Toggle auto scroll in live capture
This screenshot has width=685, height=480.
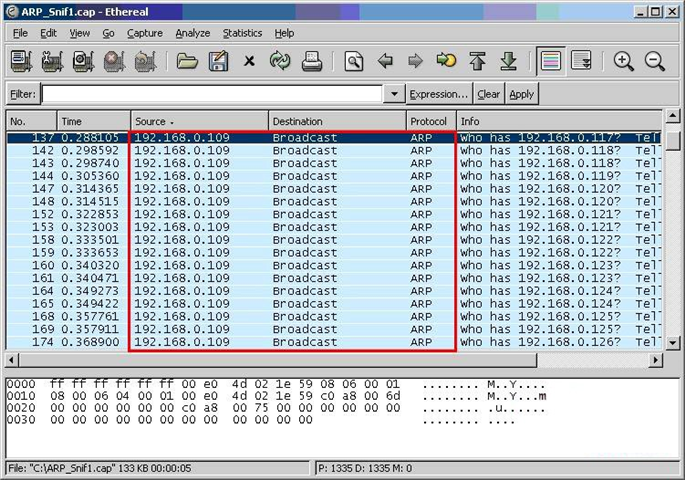coord(581,62)
